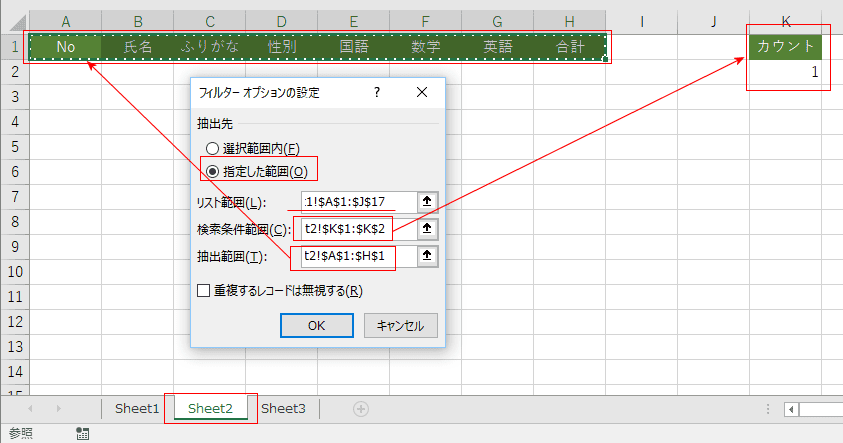
Task: Collapse the 抽出範囲 range selector
Action: tap(427, 255)
